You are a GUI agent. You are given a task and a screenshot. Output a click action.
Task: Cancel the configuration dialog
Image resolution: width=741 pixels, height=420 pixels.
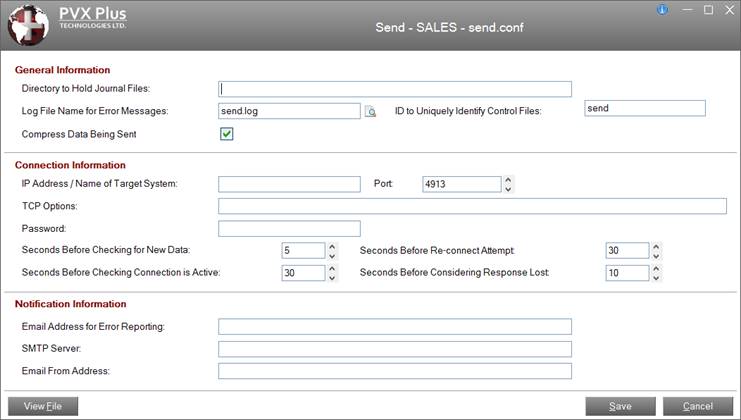696,406
